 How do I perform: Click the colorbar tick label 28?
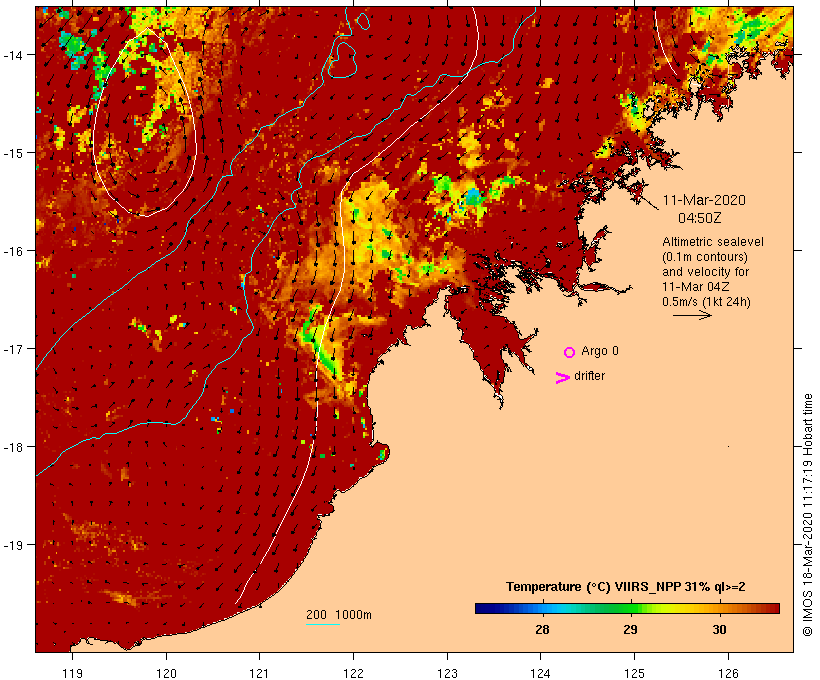click(x=542, y=629)
